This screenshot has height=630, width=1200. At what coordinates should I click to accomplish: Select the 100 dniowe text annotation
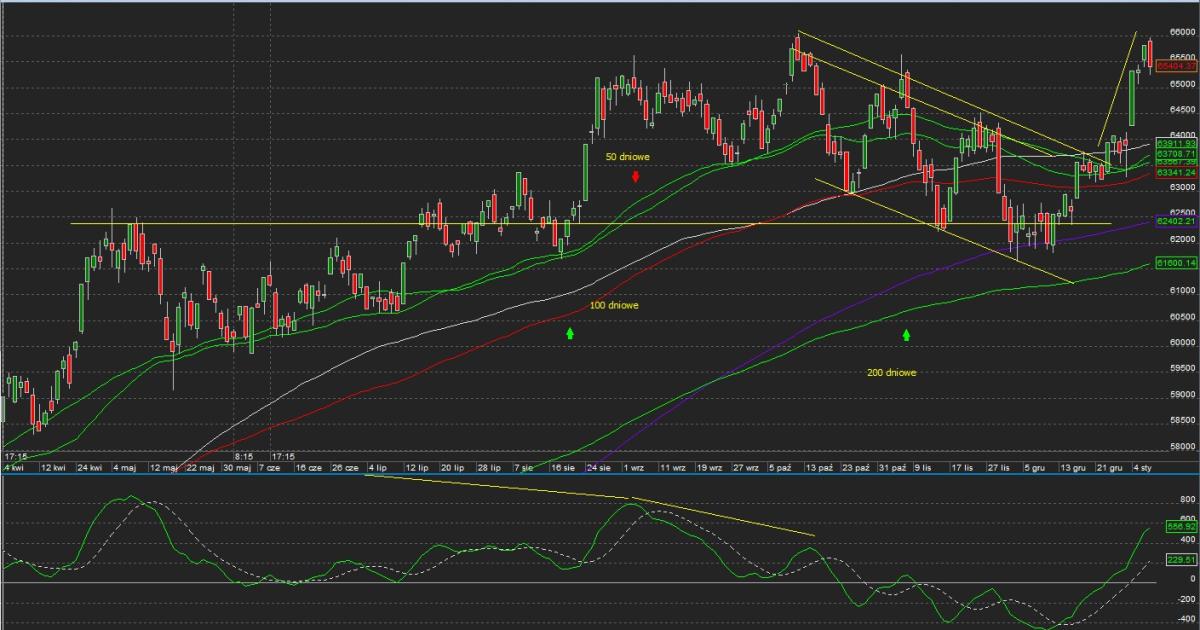point(614,305)
